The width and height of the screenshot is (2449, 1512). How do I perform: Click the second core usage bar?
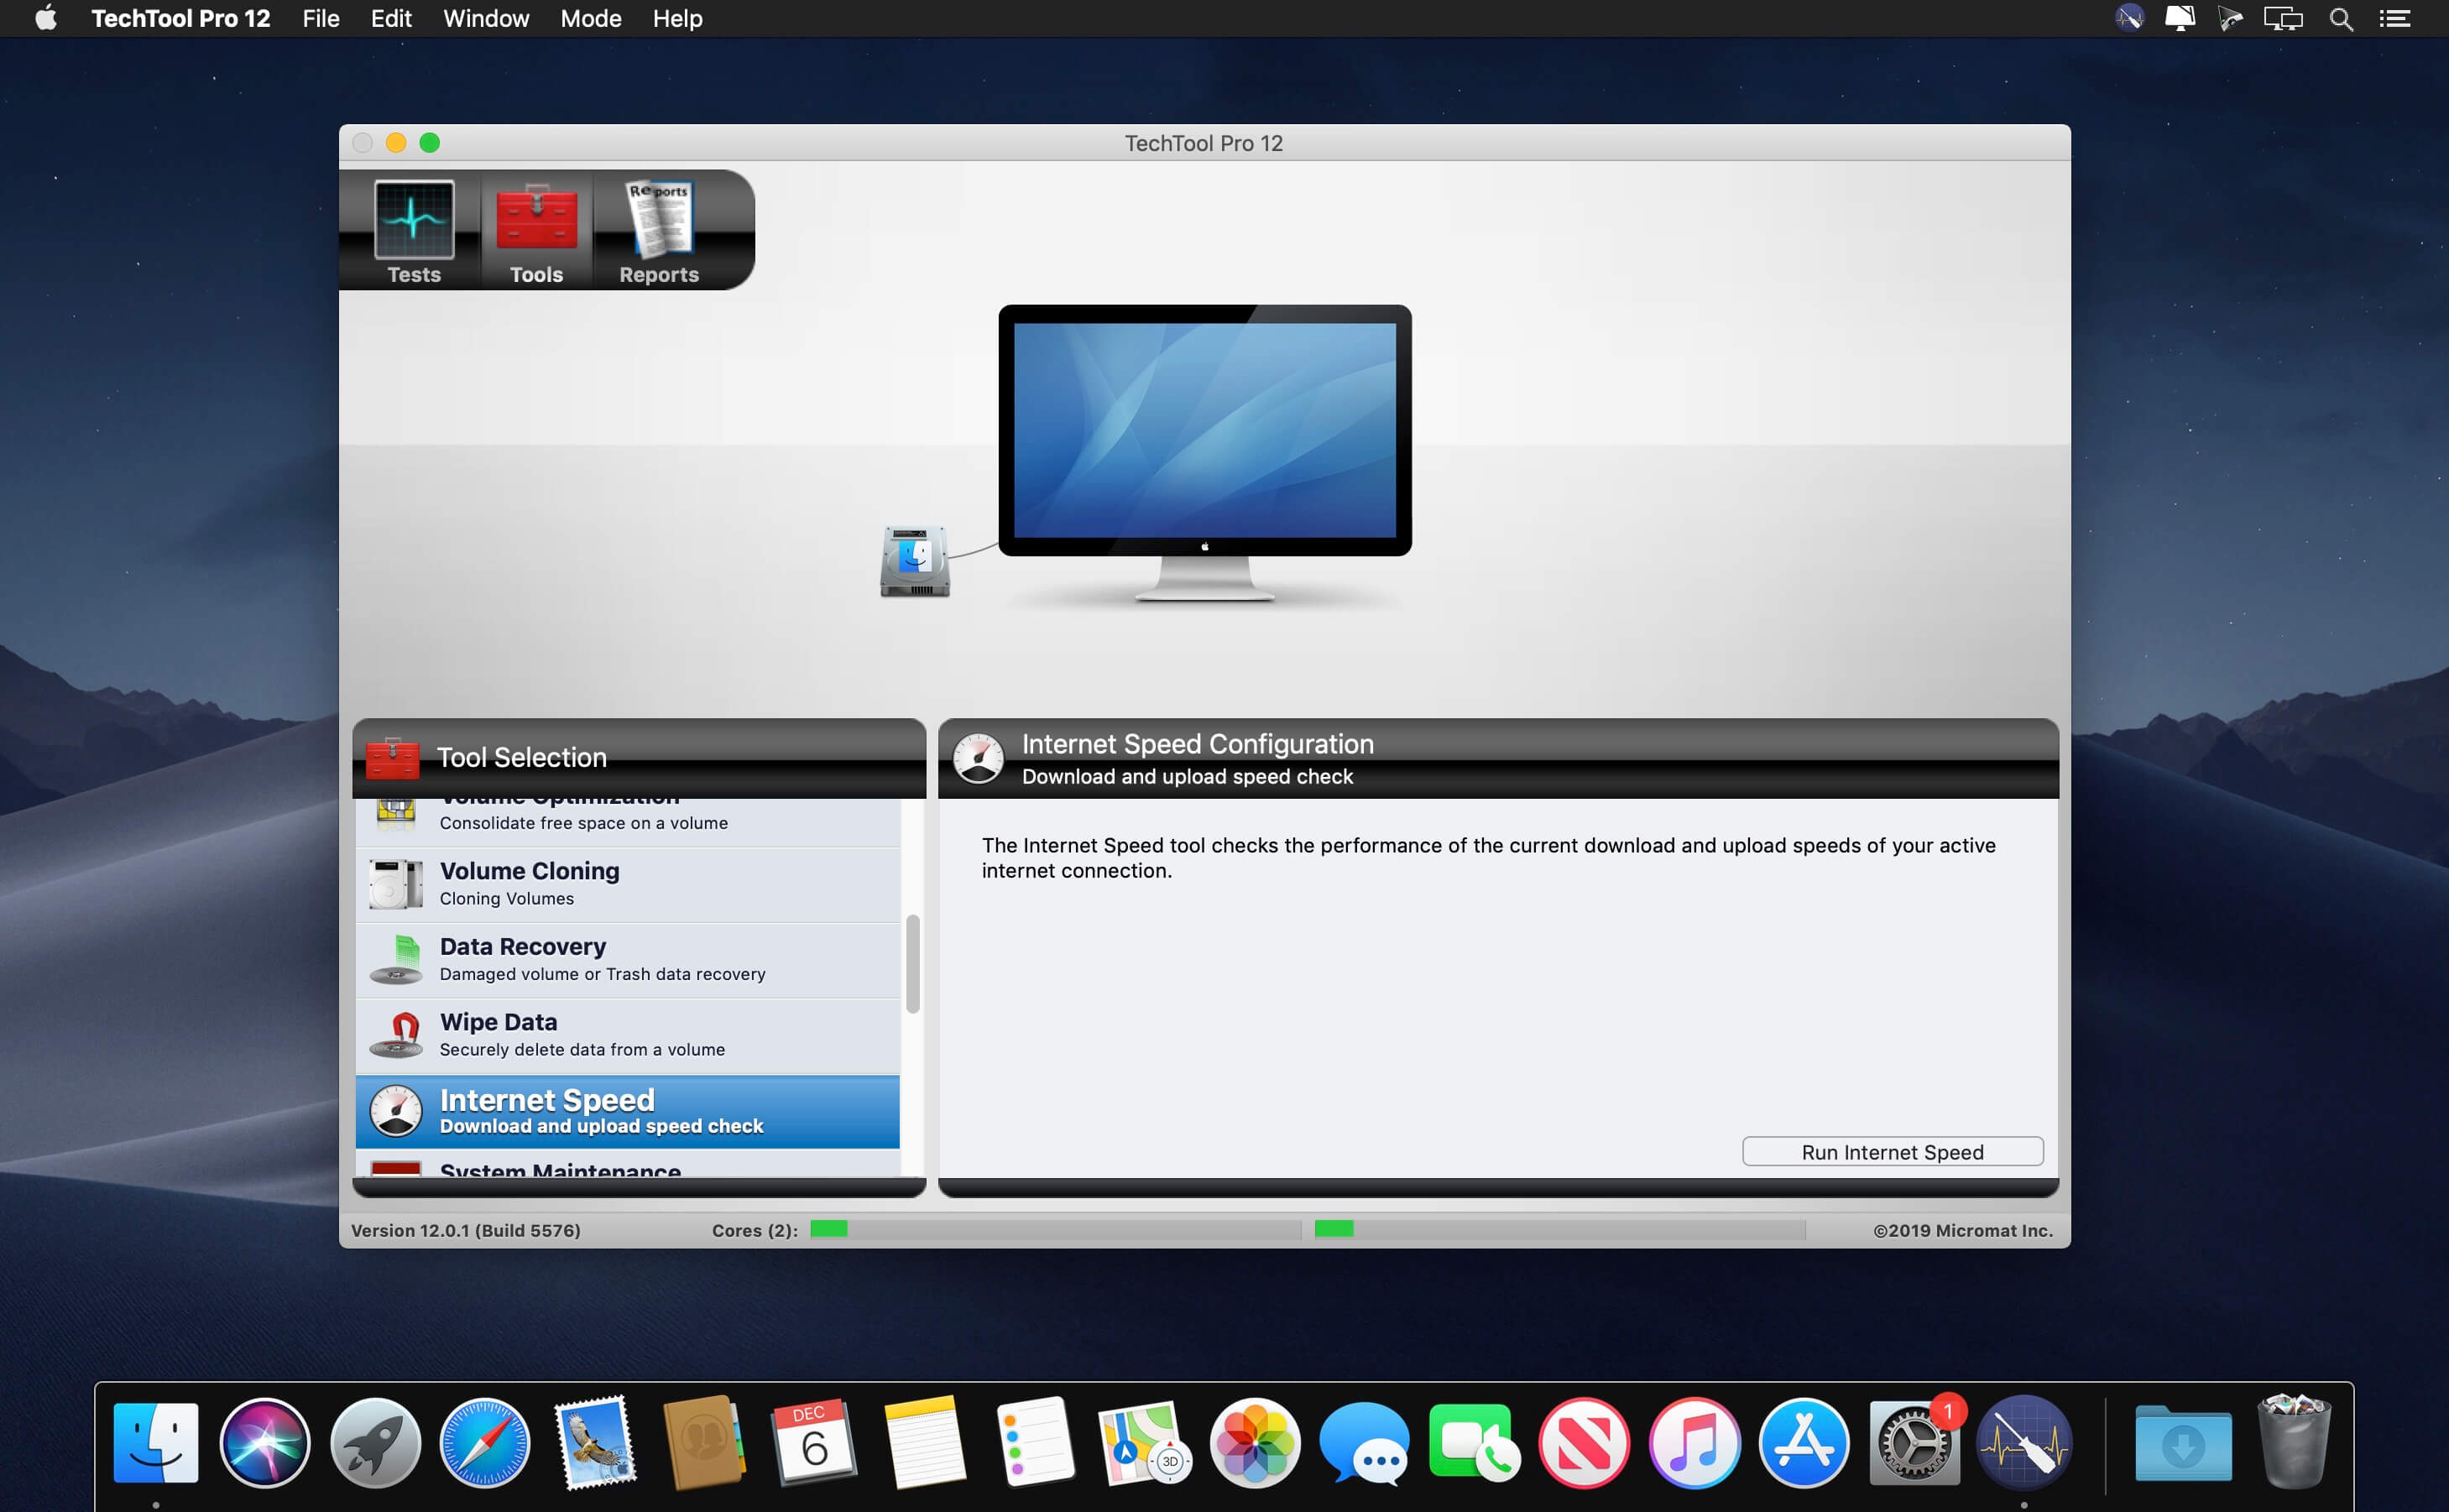[x=1560, y=1230]
